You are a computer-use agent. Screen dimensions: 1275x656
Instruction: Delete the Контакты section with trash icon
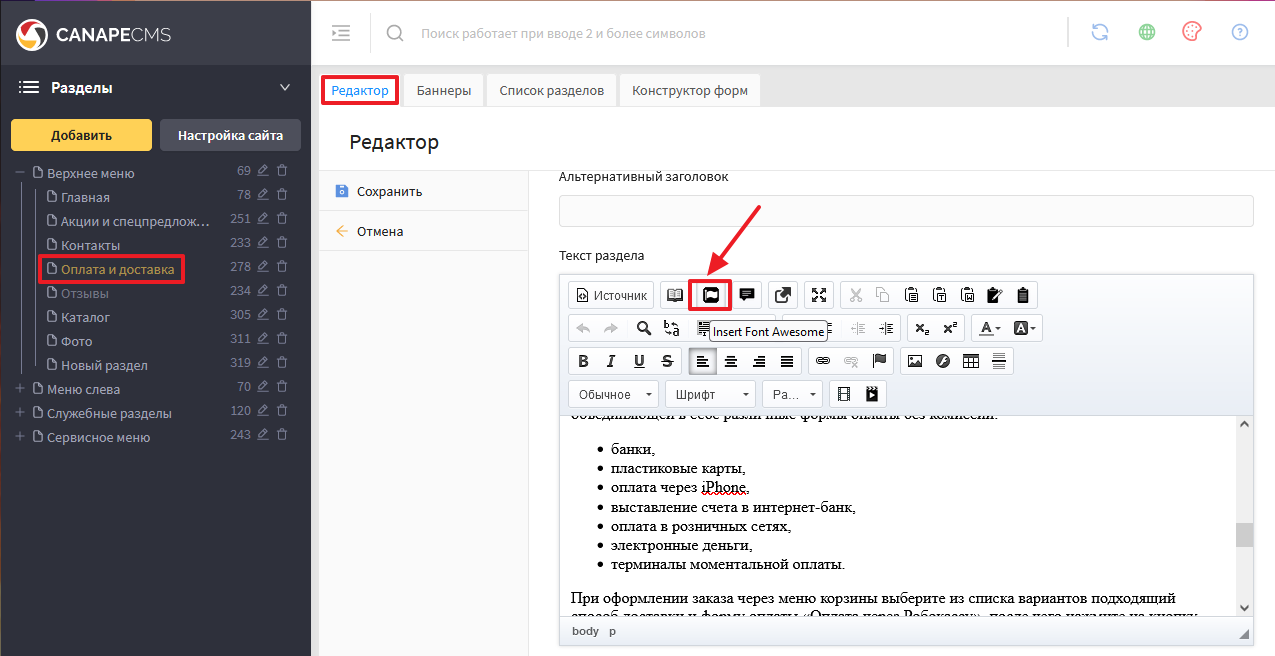coord(282,244)
